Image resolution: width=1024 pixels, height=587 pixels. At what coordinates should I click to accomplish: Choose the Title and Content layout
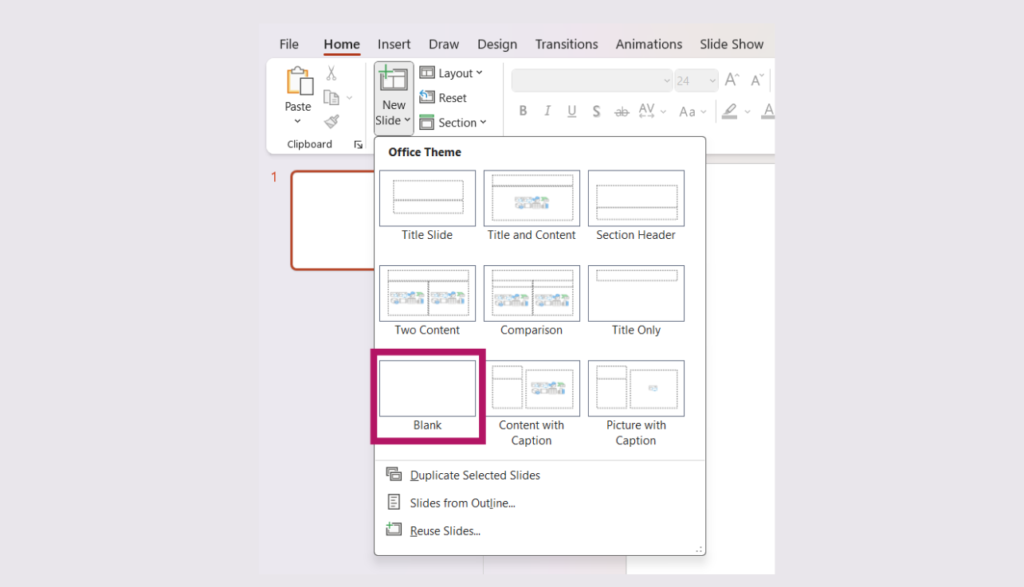click(x=532, y=206)
